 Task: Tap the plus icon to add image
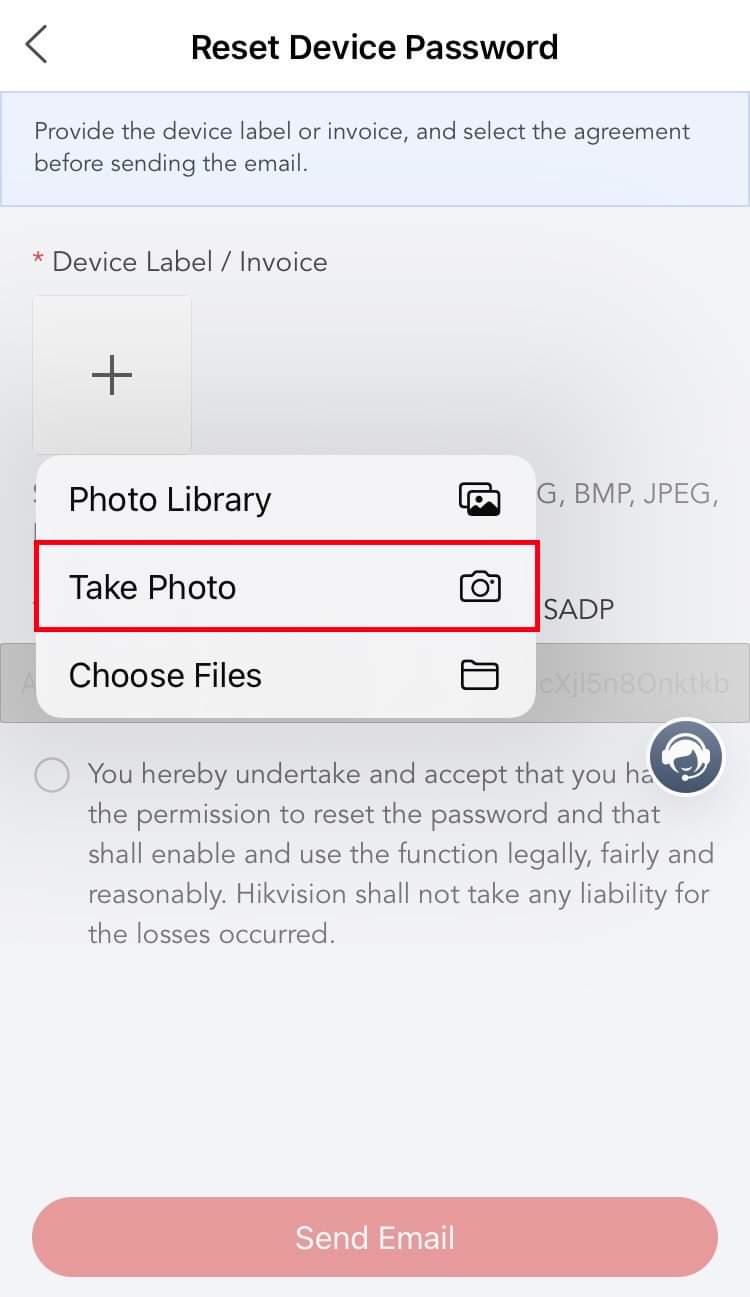pyautogui.click(x=112, y=375)
